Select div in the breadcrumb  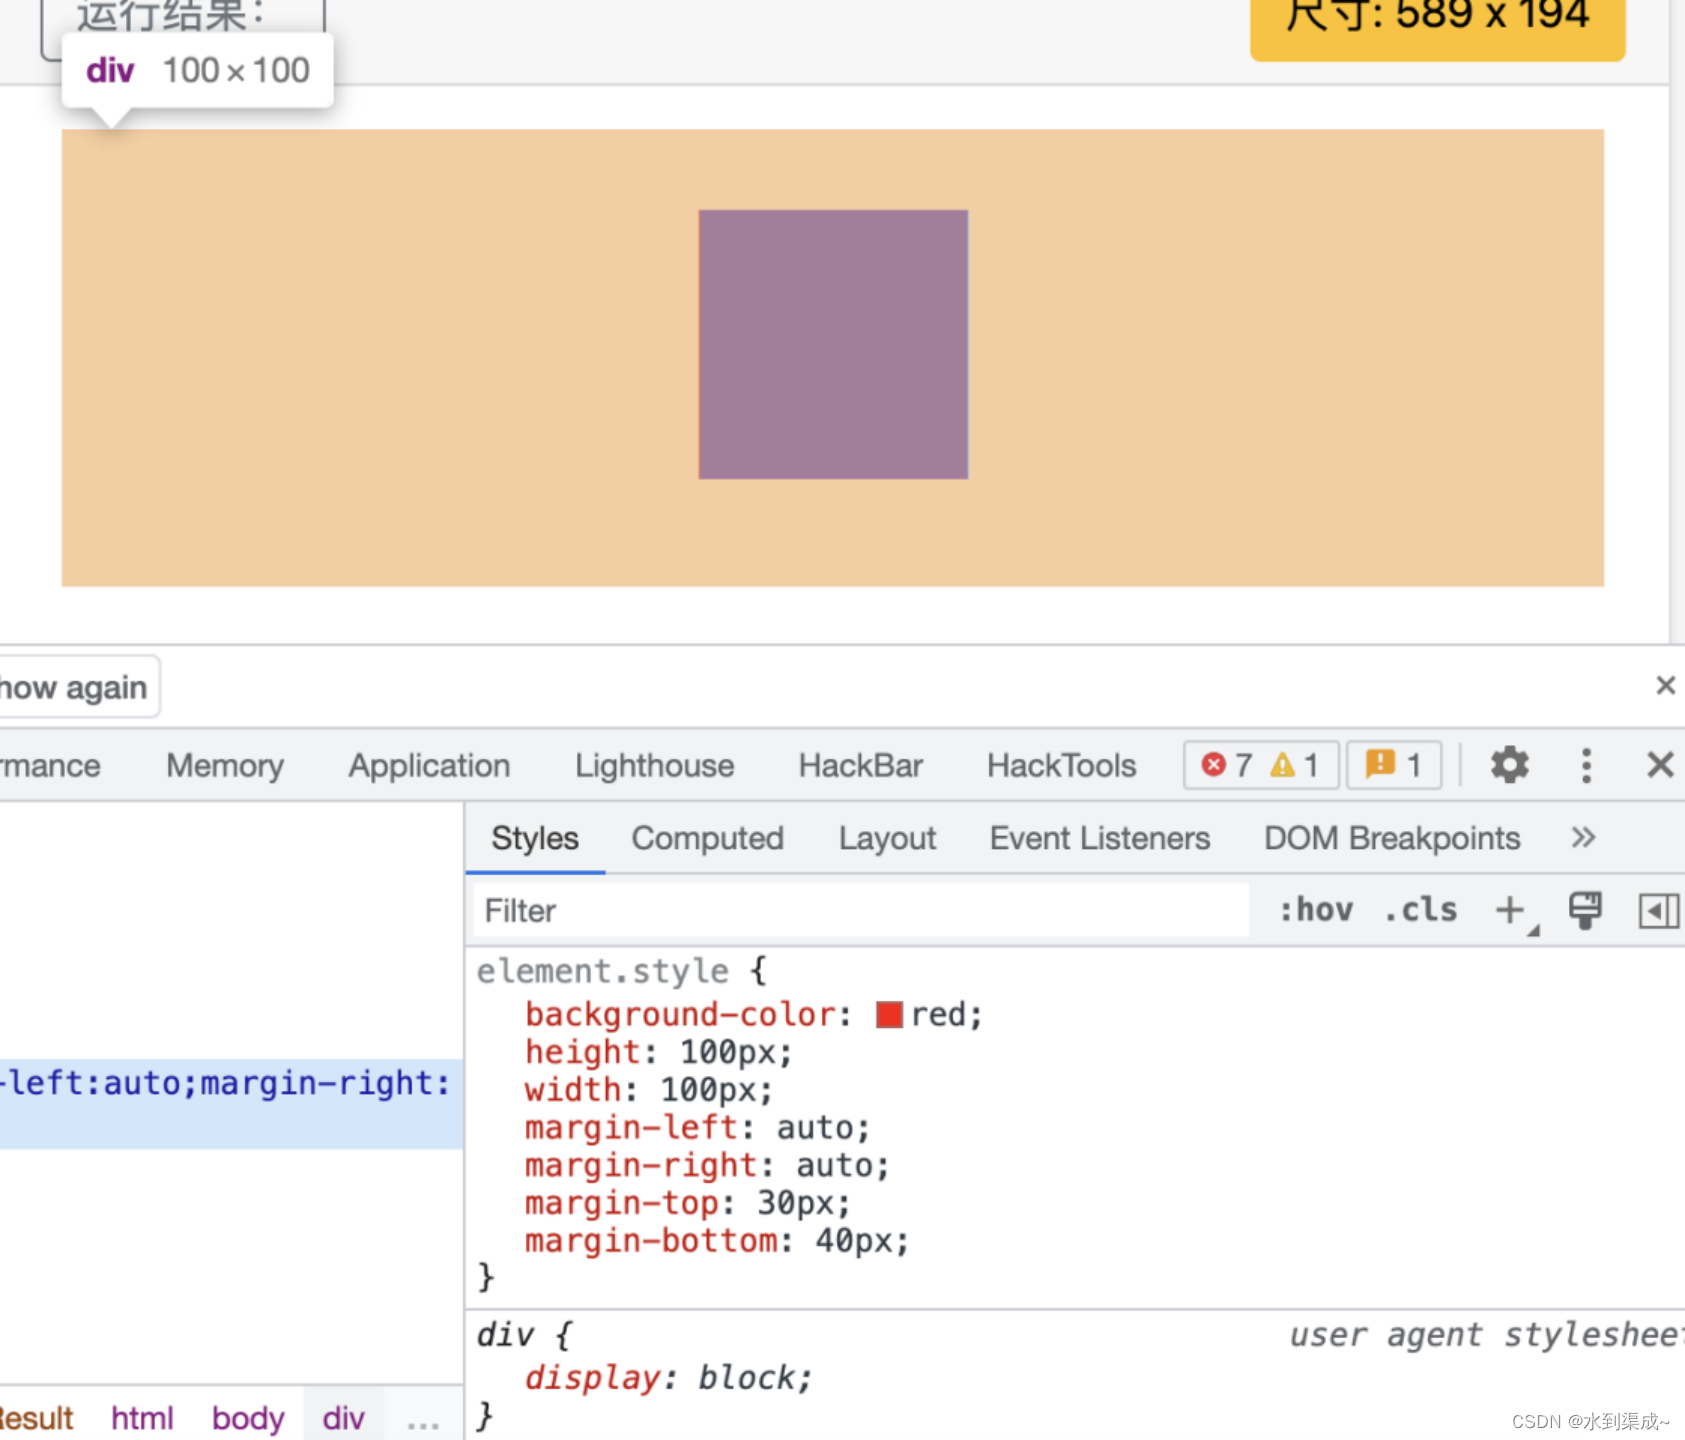tap(343, 1418)
